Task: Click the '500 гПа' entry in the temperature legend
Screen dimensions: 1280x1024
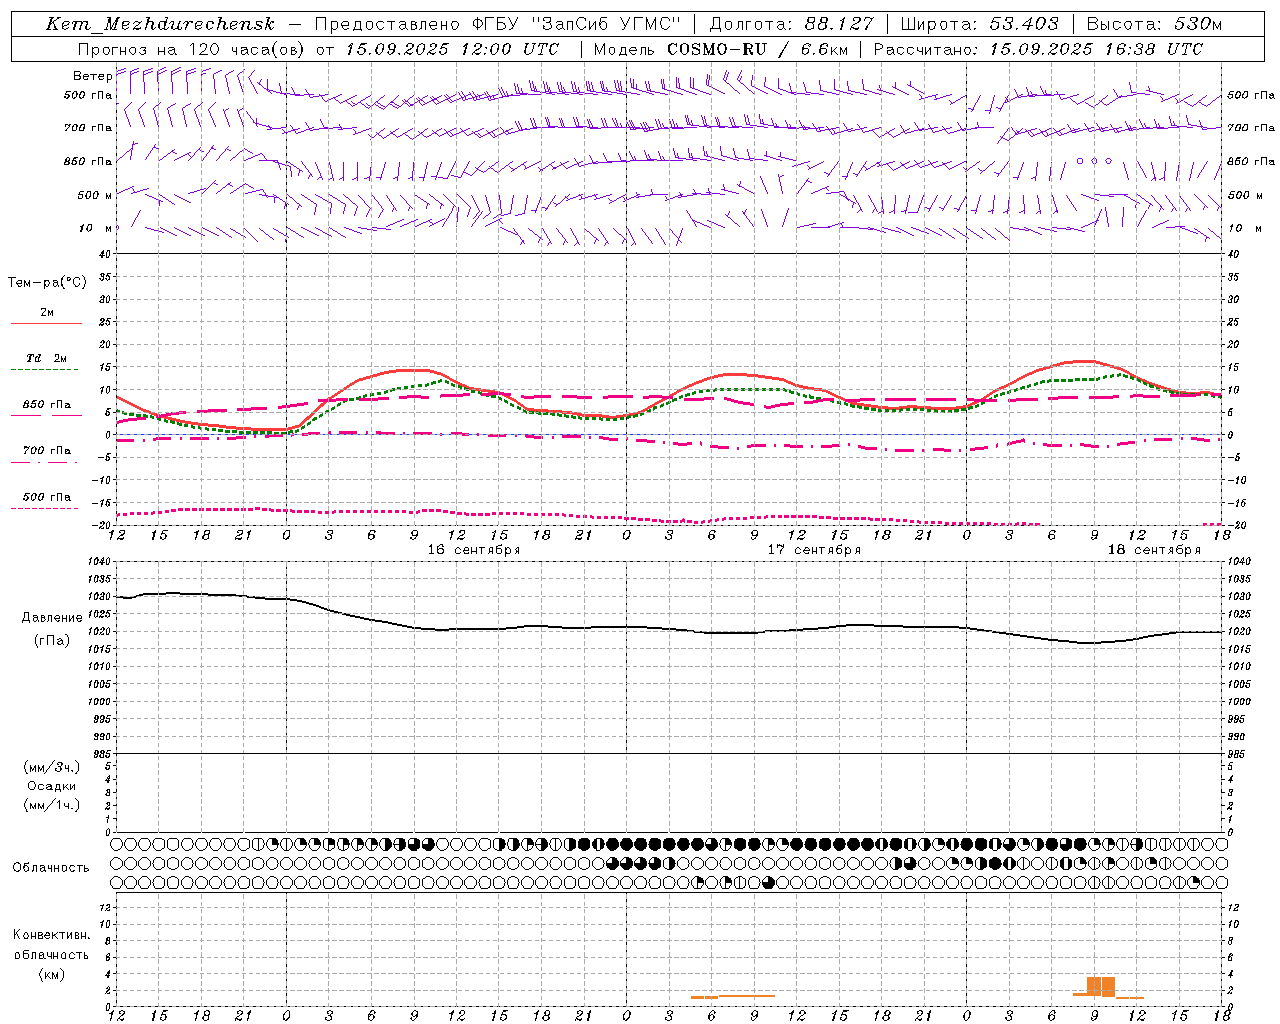Action: pyautogui.click(x=46, y=497)
